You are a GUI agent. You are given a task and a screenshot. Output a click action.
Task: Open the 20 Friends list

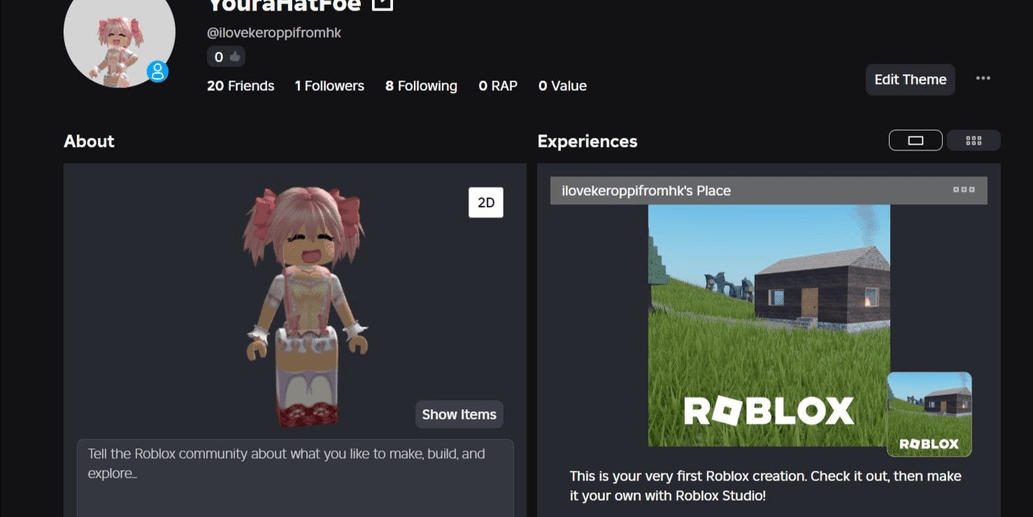[x=240, y=86]
